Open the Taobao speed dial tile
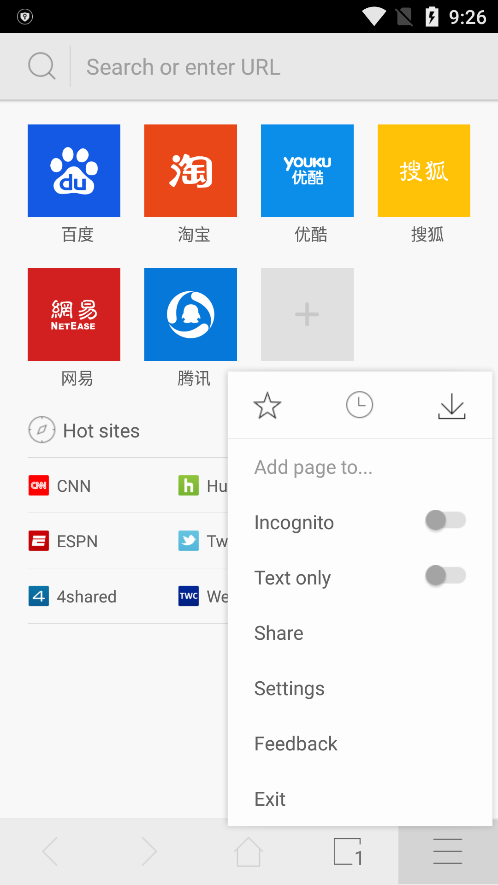 pyautogui.click(x=190, y=170)
